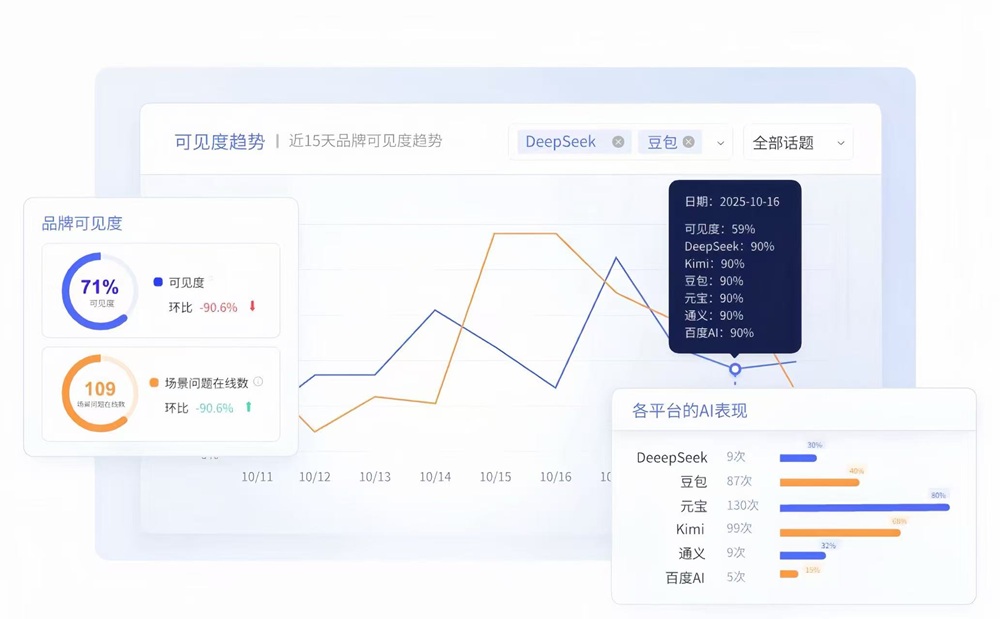Click the green up arrow beside 场景问题在线数 环比
The width and height of the screenshot is (1000, 619).
pyautogui.click(x=249, y=407)
